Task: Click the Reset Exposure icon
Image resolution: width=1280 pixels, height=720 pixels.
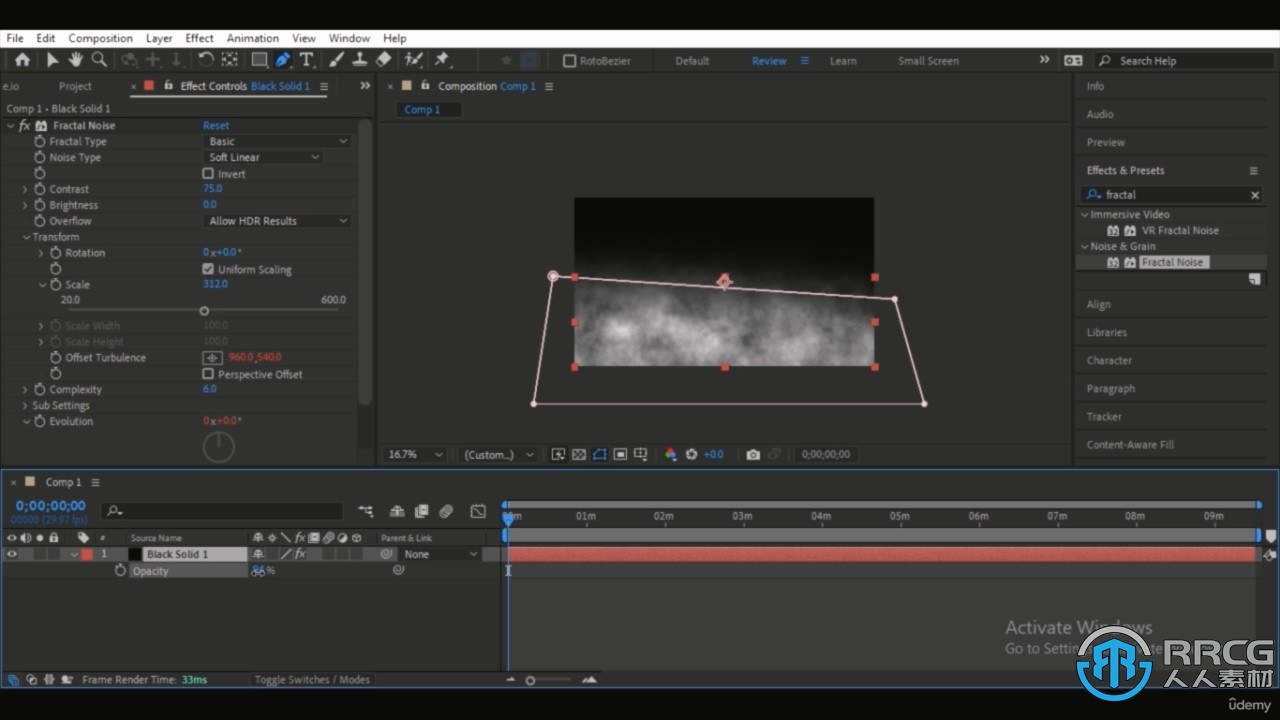Action: click(691, 454)
